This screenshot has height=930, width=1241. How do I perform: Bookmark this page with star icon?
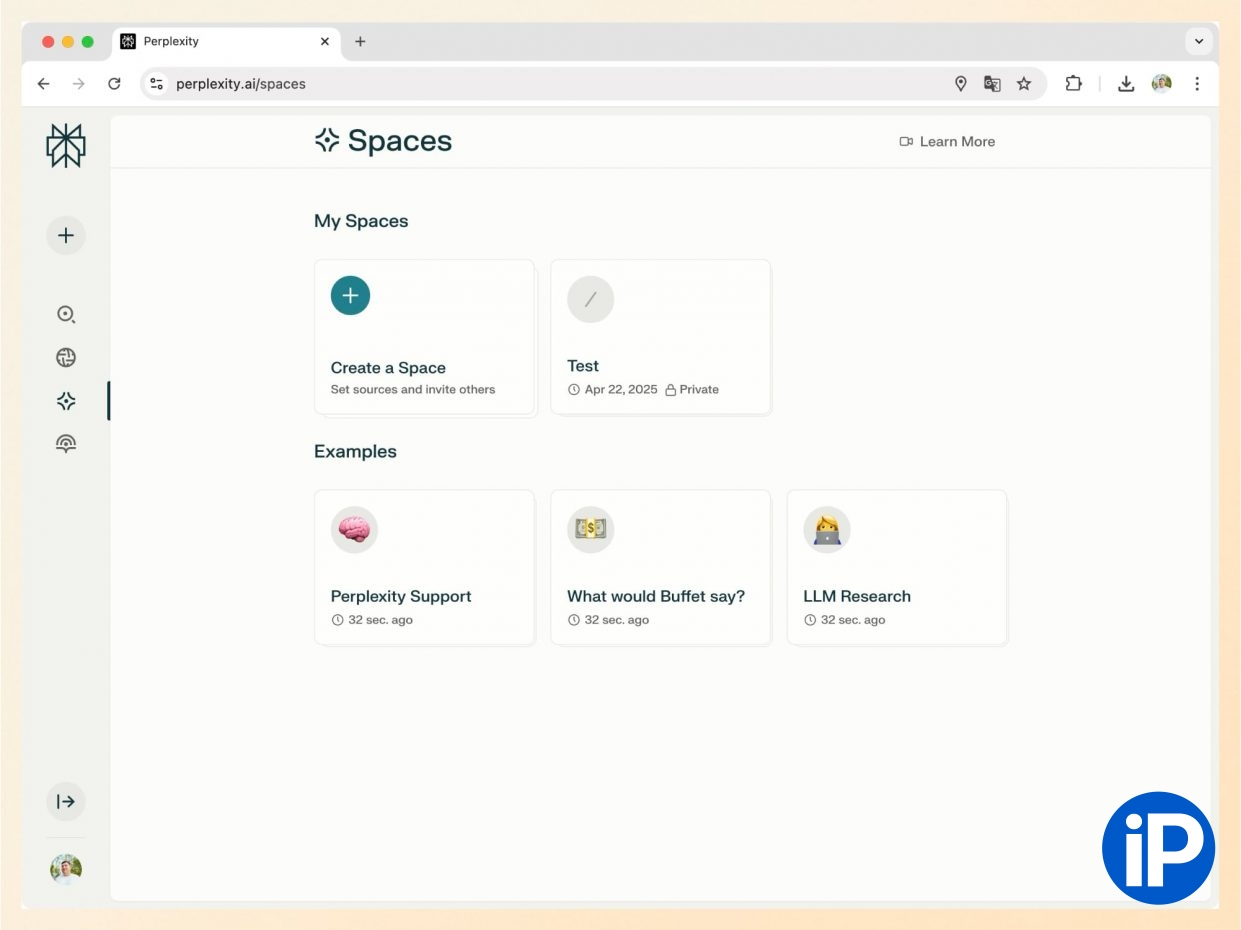[1024, 84]
